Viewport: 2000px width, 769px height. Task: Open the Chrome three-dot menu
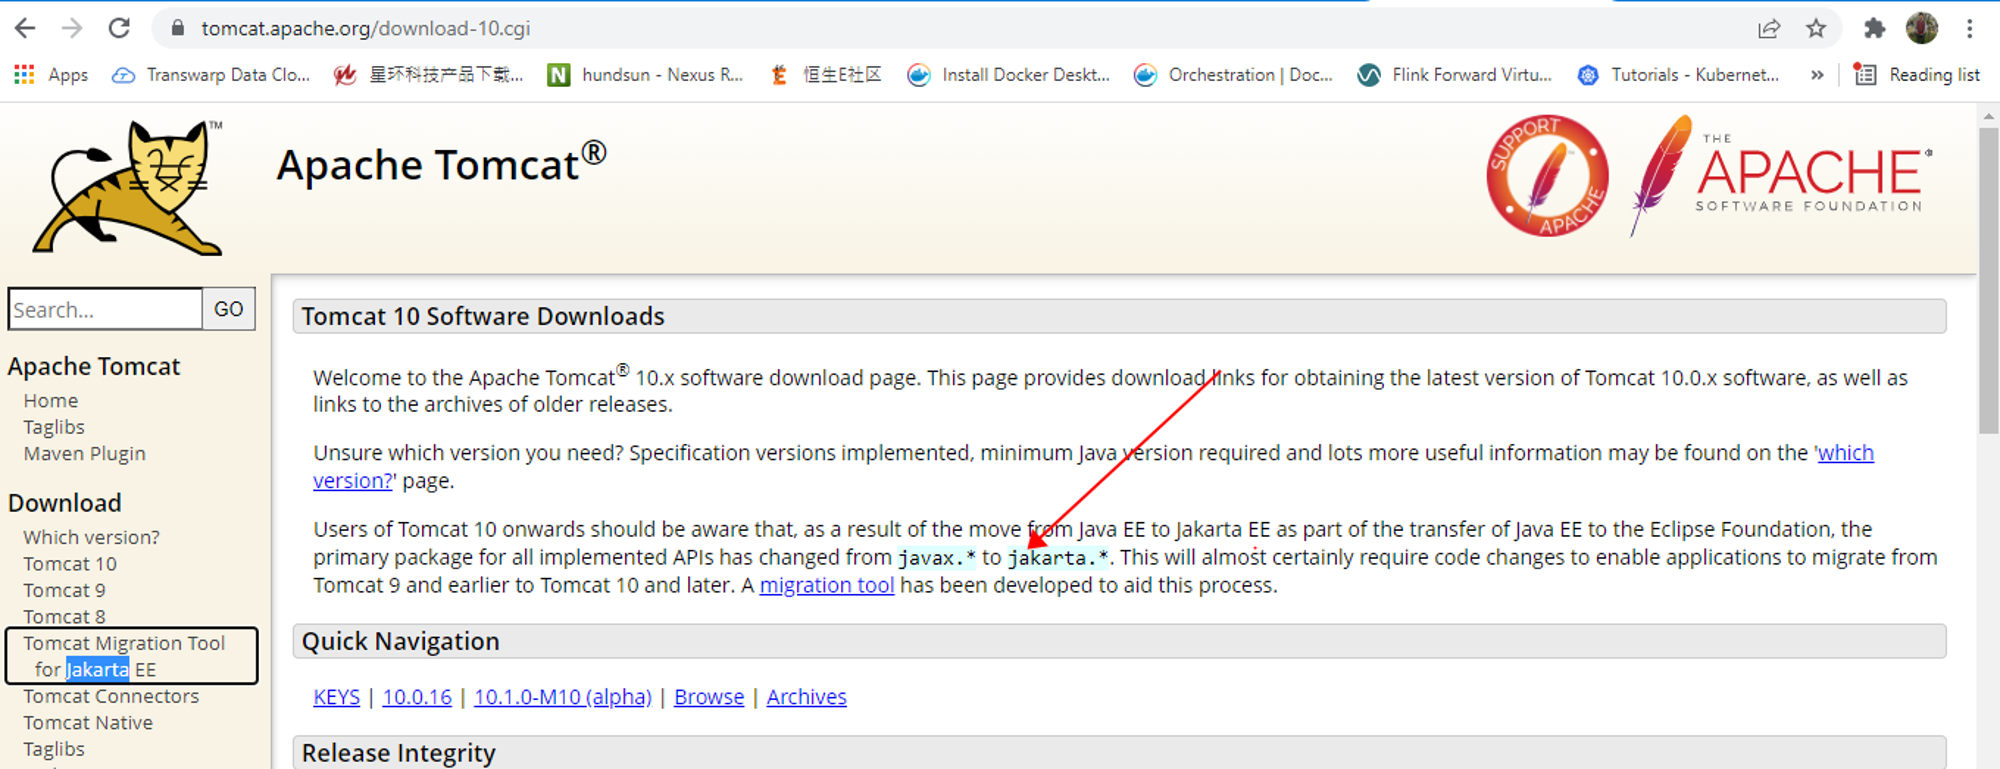[1969, 28]
